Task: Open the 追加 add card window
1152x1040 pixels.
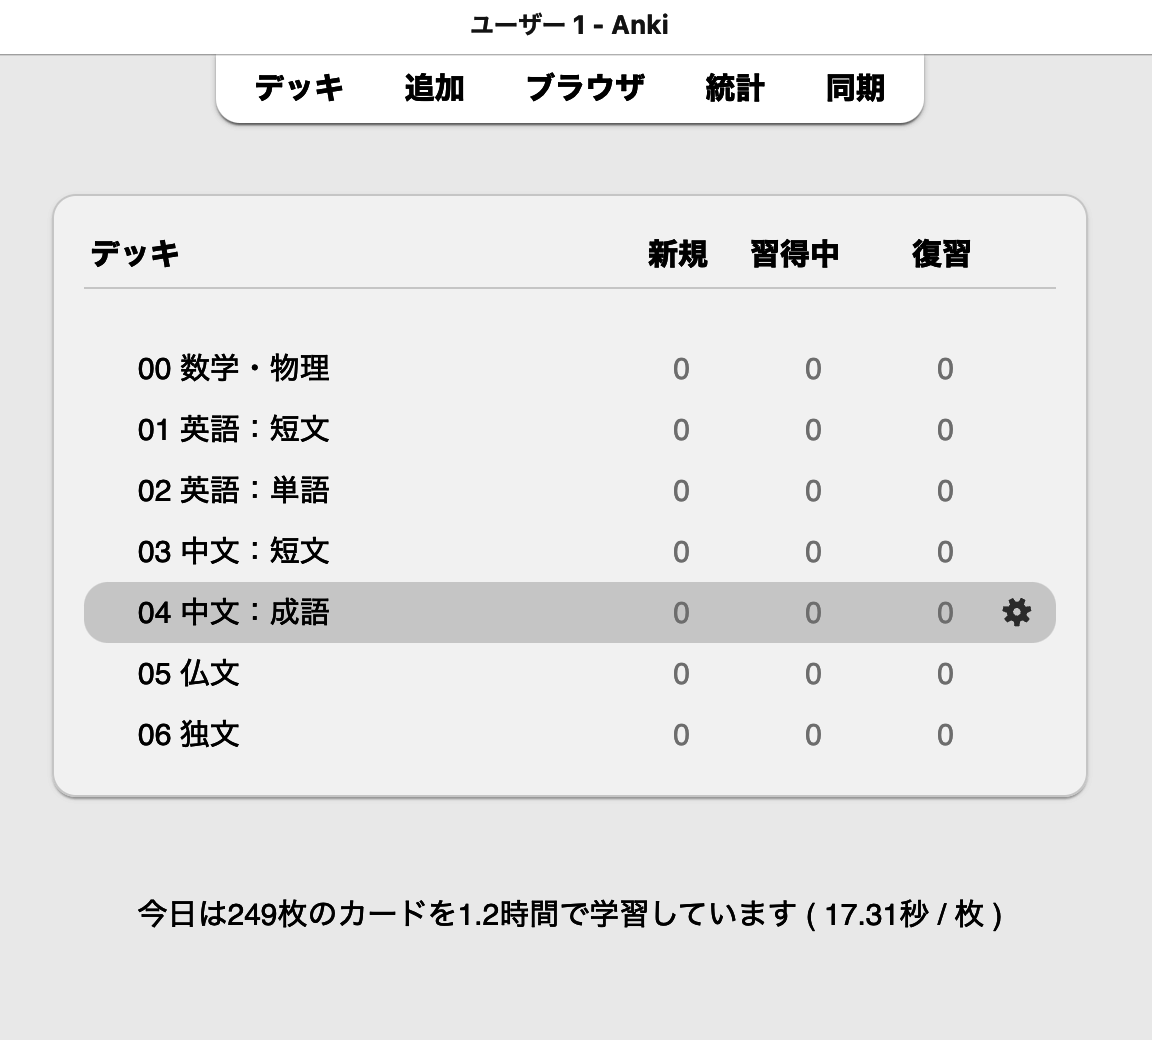Action: pyautogui.click(x=434, y=88)
